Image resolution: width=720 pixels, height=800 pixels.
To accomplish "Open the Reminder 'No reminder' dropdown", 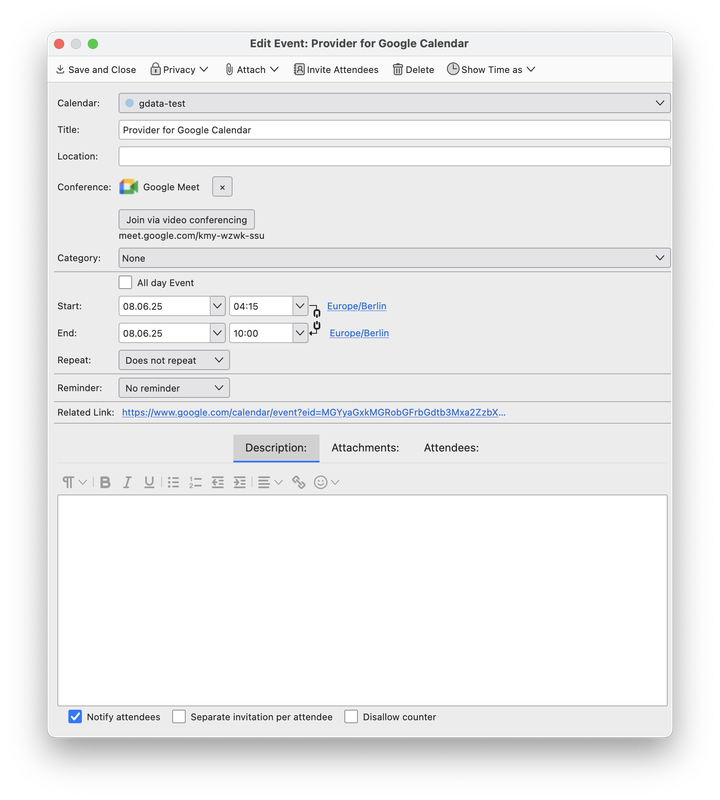I will click(x=174, y=388).
